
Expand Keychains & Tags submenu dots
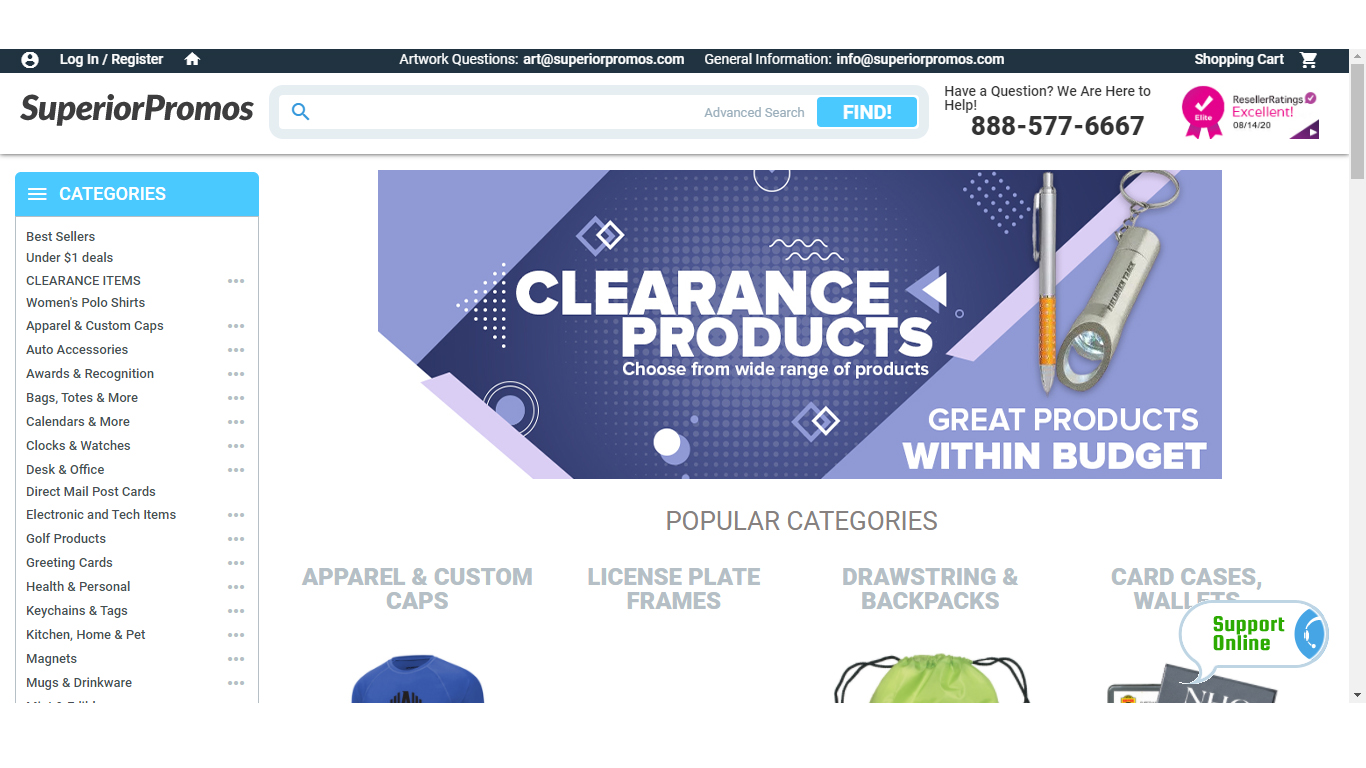[x=236, y=611]
